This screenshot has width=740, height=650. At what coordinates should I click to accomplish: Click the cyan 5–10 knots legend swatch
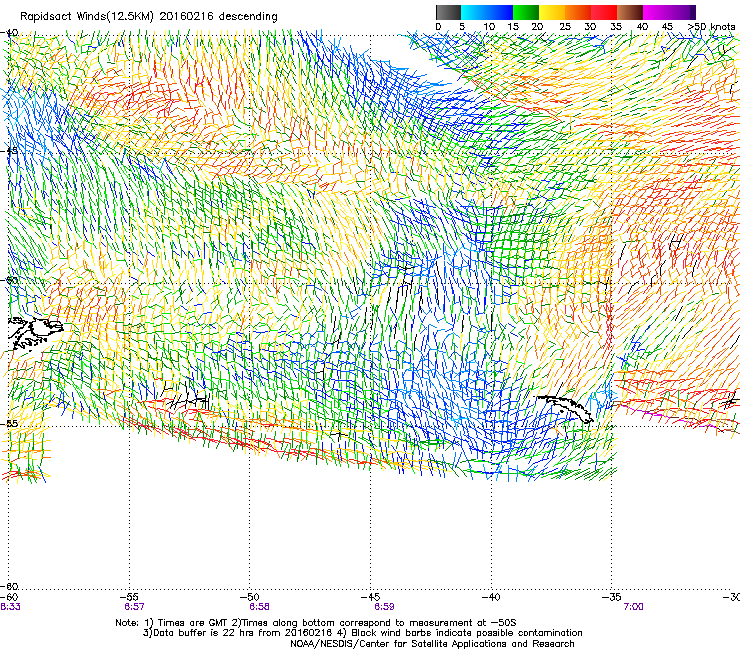point(474,12)
